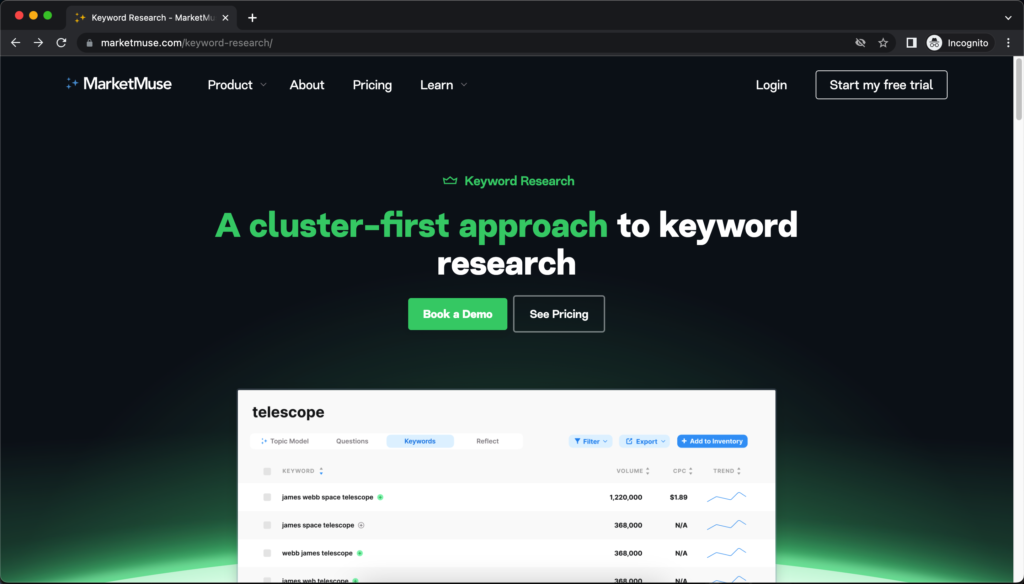The image size is (1024, 584).
Task: Click the Add to Inventory button
Action: [x=712, y=442]
